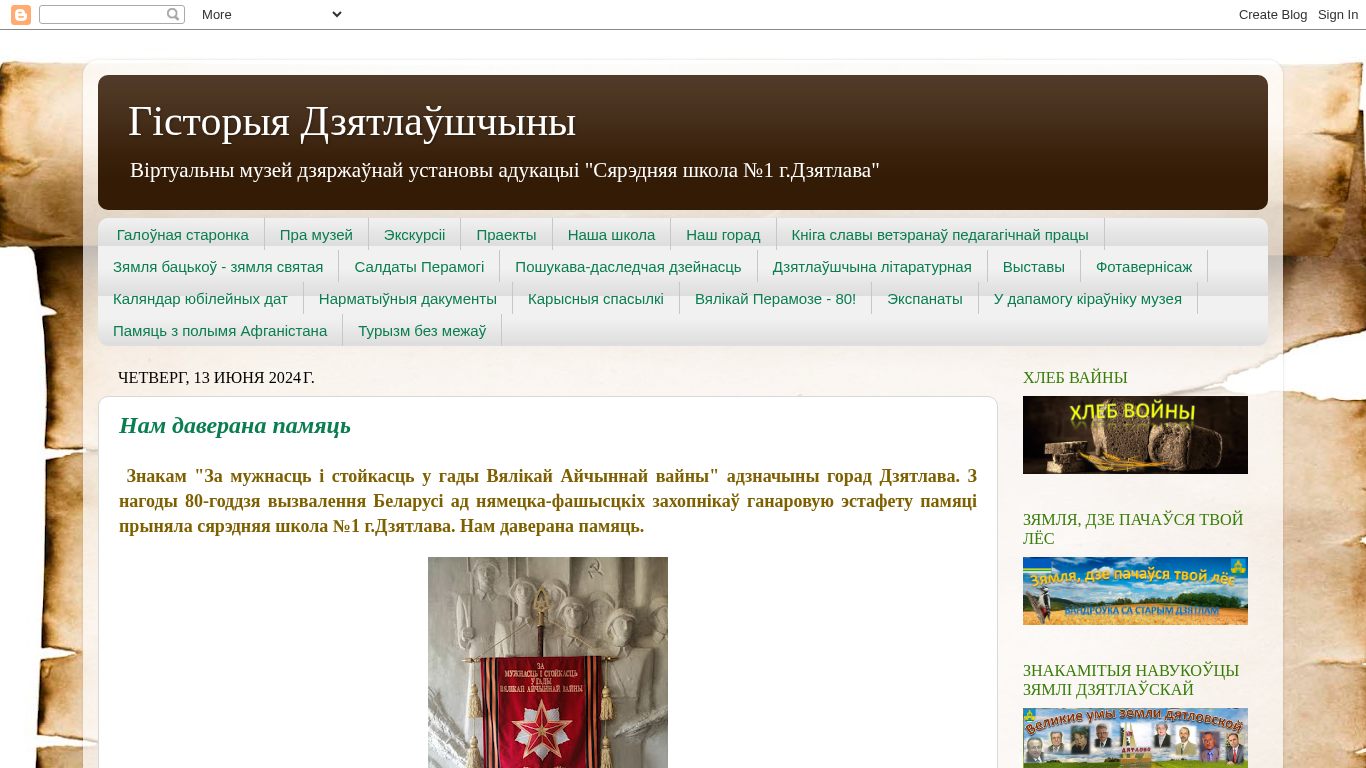Click the ХЛЕБ ВАЙНЫ sidebar heading
This screenshot has width=1366, height=768.
click(x=1075, y=378)
